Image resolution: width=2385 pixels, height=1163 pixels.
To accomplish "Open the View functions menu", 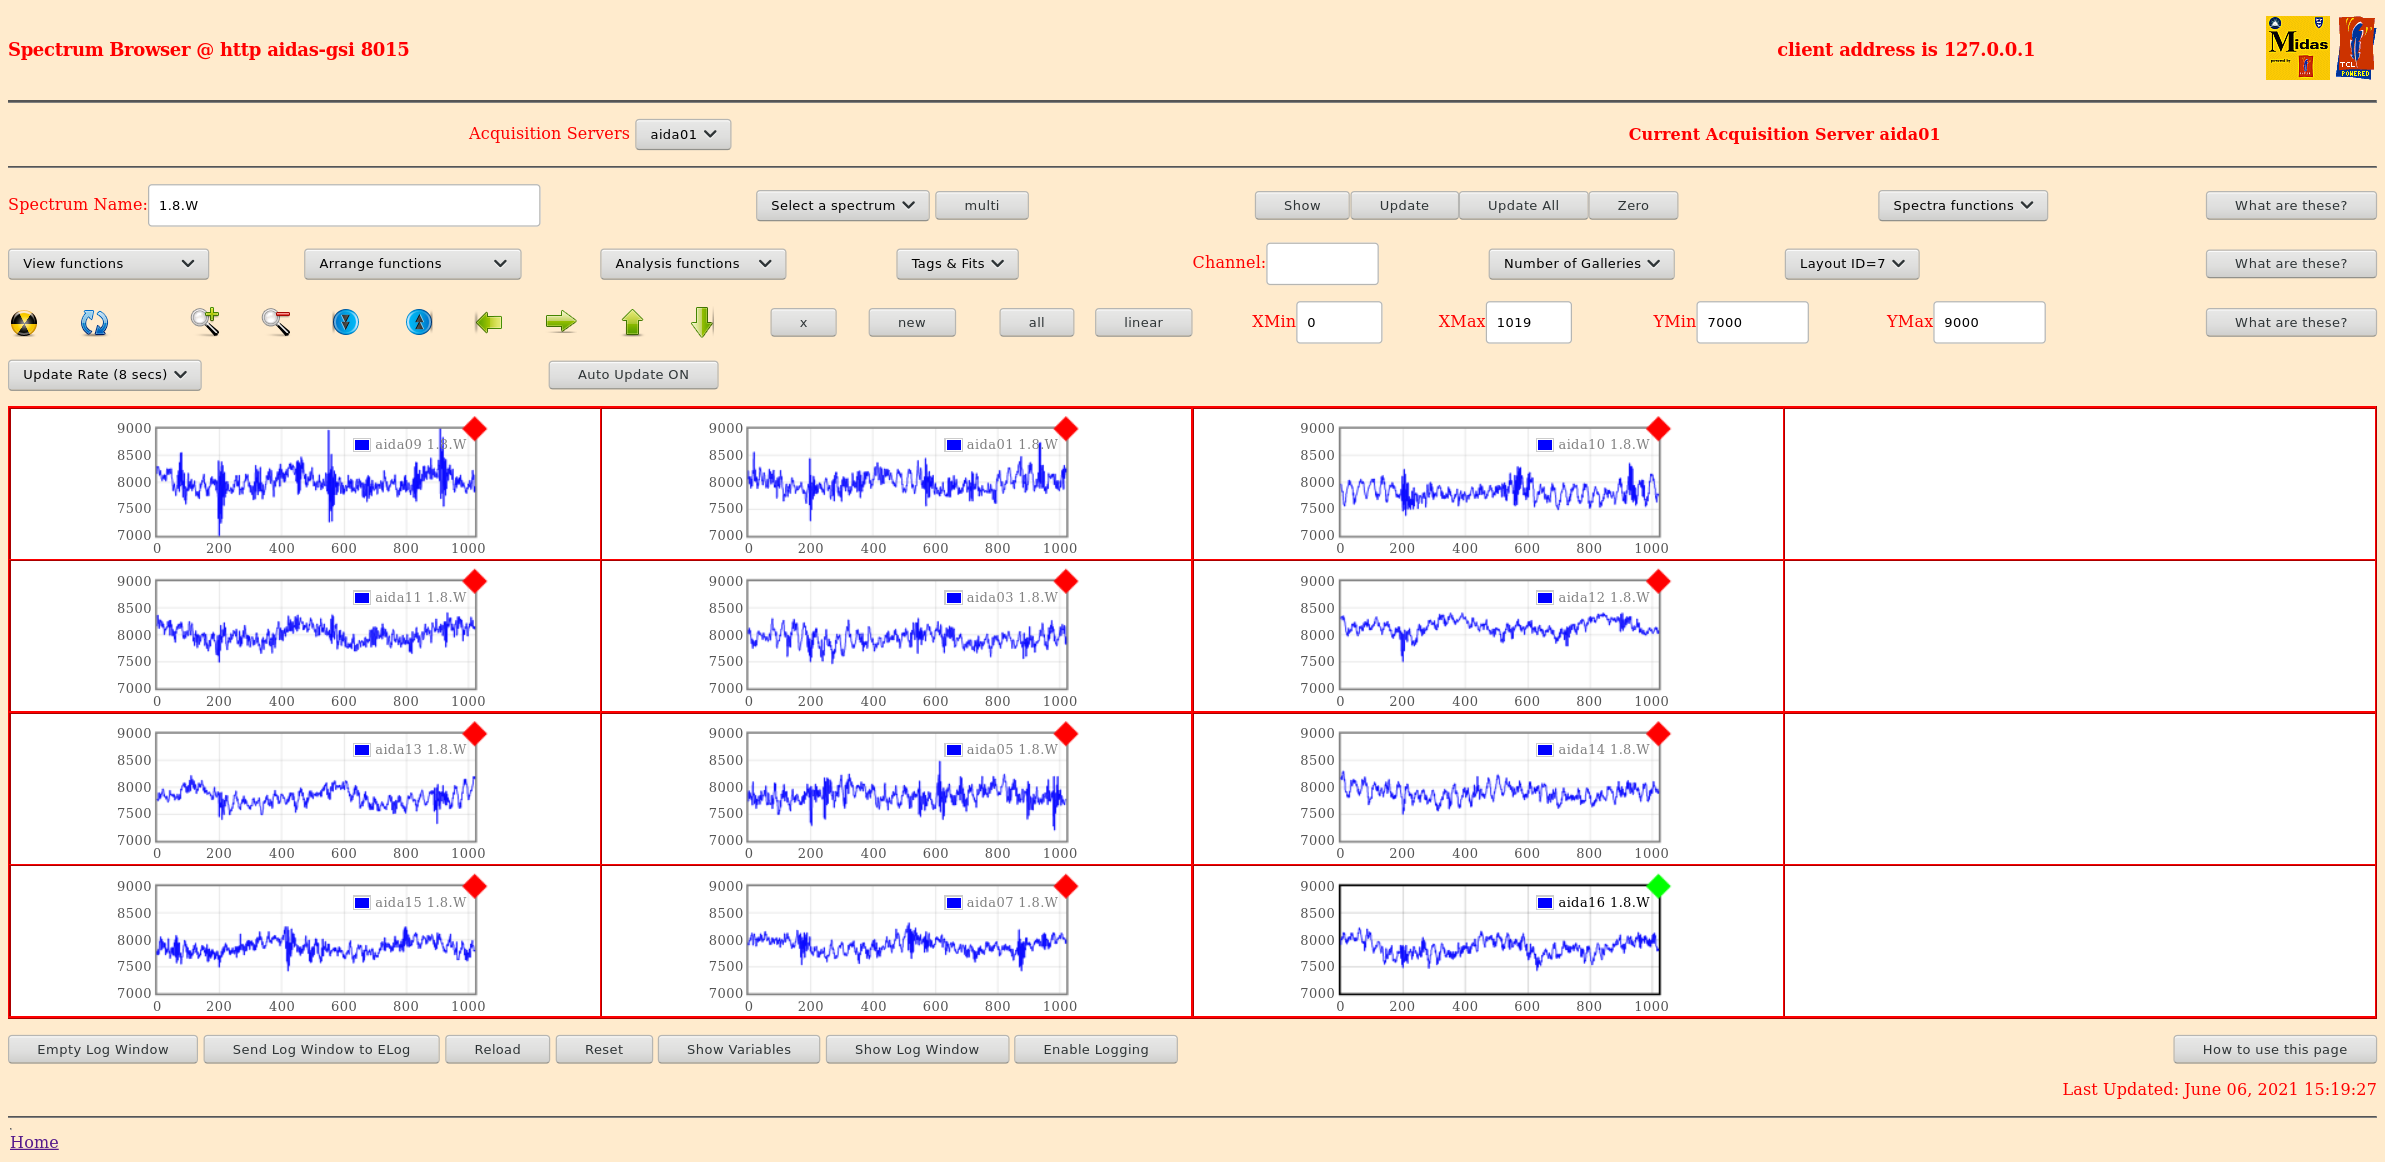I will coord(108,264).
